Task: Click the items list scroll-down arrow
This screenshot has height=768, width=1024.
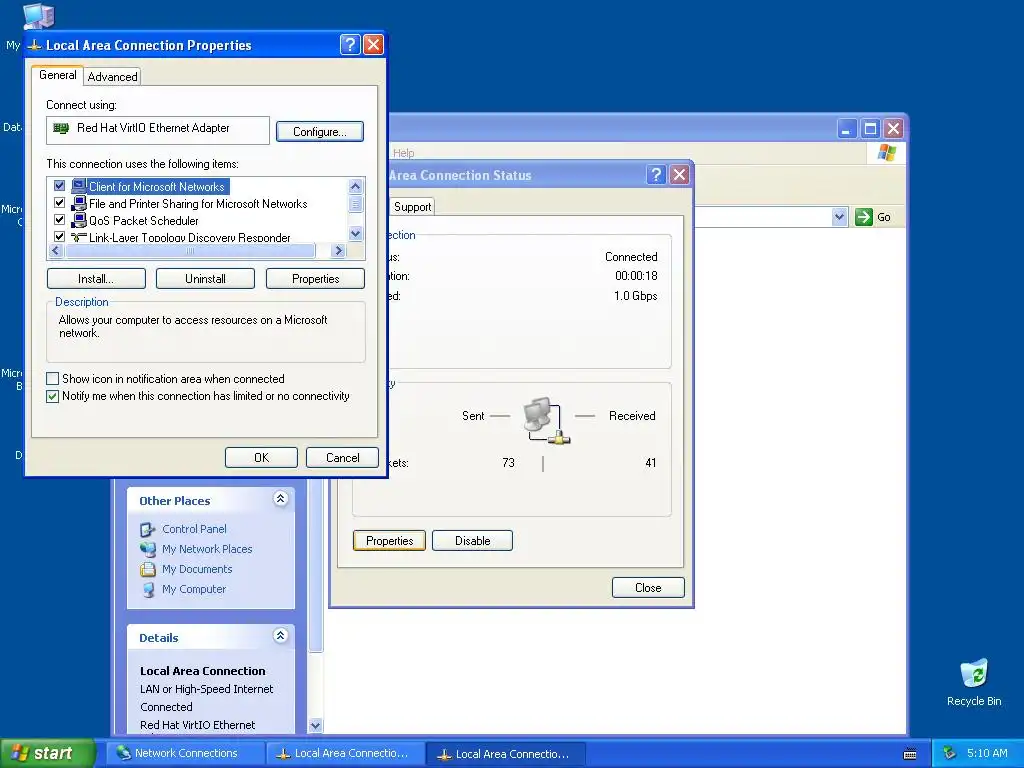Action: (x=355, y=233)
